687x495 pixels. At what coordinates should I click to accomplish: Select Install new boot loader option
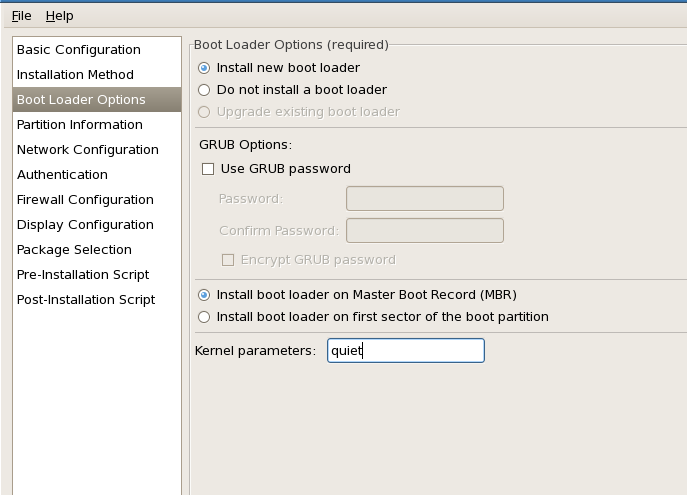[205, 68]
